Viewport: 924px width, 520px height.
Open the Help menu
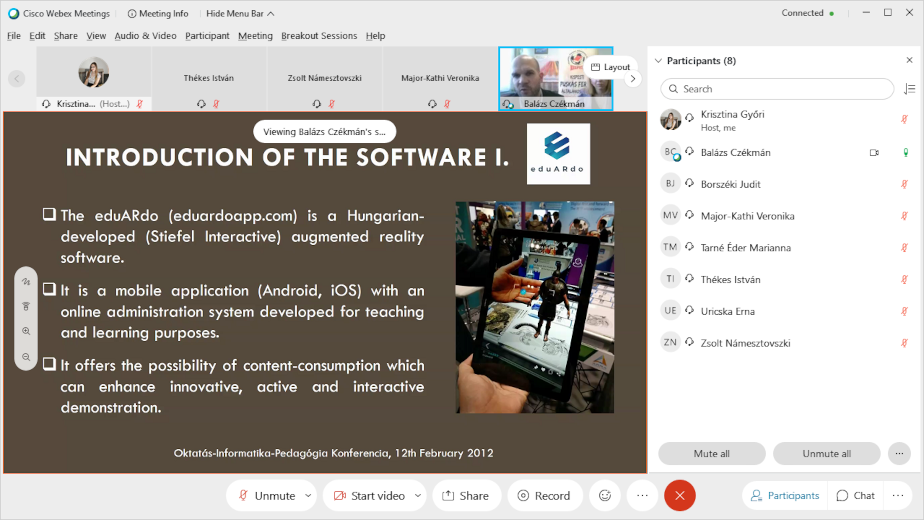[x=375, y=35]
